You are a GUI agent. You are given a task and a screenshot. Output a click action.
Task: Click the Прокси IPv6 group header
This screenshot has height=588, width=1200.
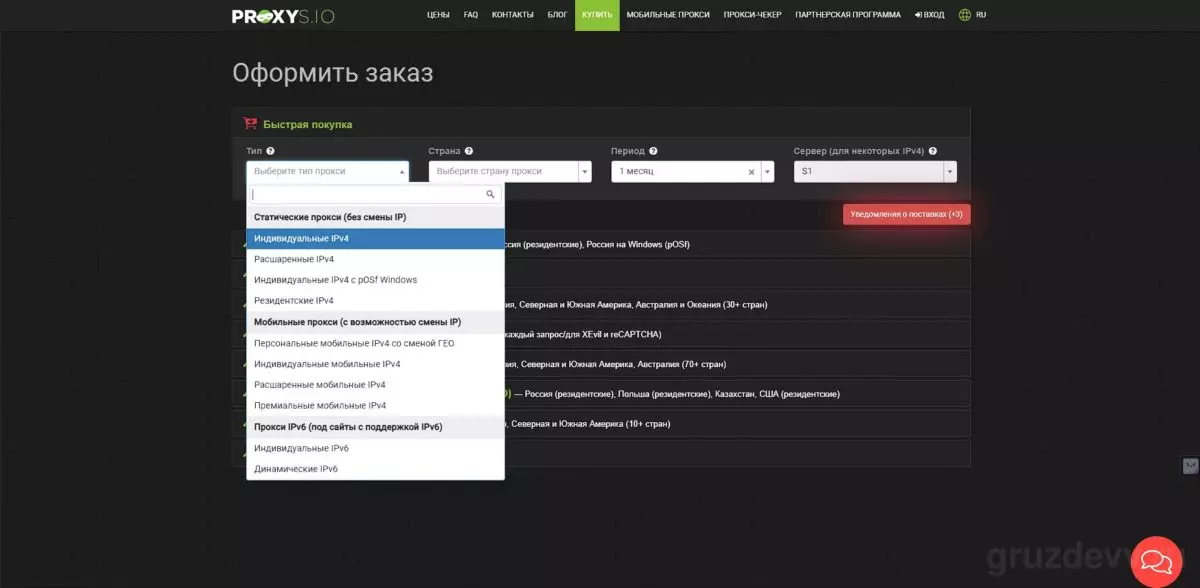tap(375, 427)
